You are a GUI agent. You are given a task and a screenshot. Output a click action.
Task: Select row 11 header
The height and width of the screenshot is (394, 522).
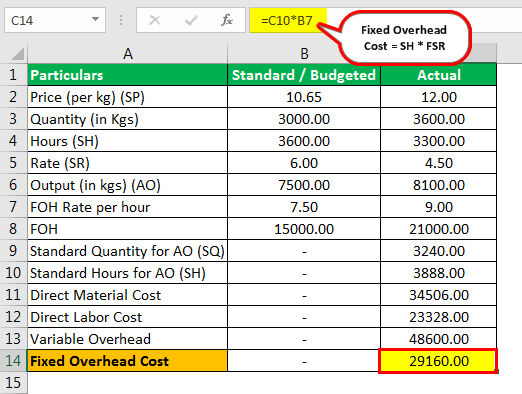[x=13, y=295]
